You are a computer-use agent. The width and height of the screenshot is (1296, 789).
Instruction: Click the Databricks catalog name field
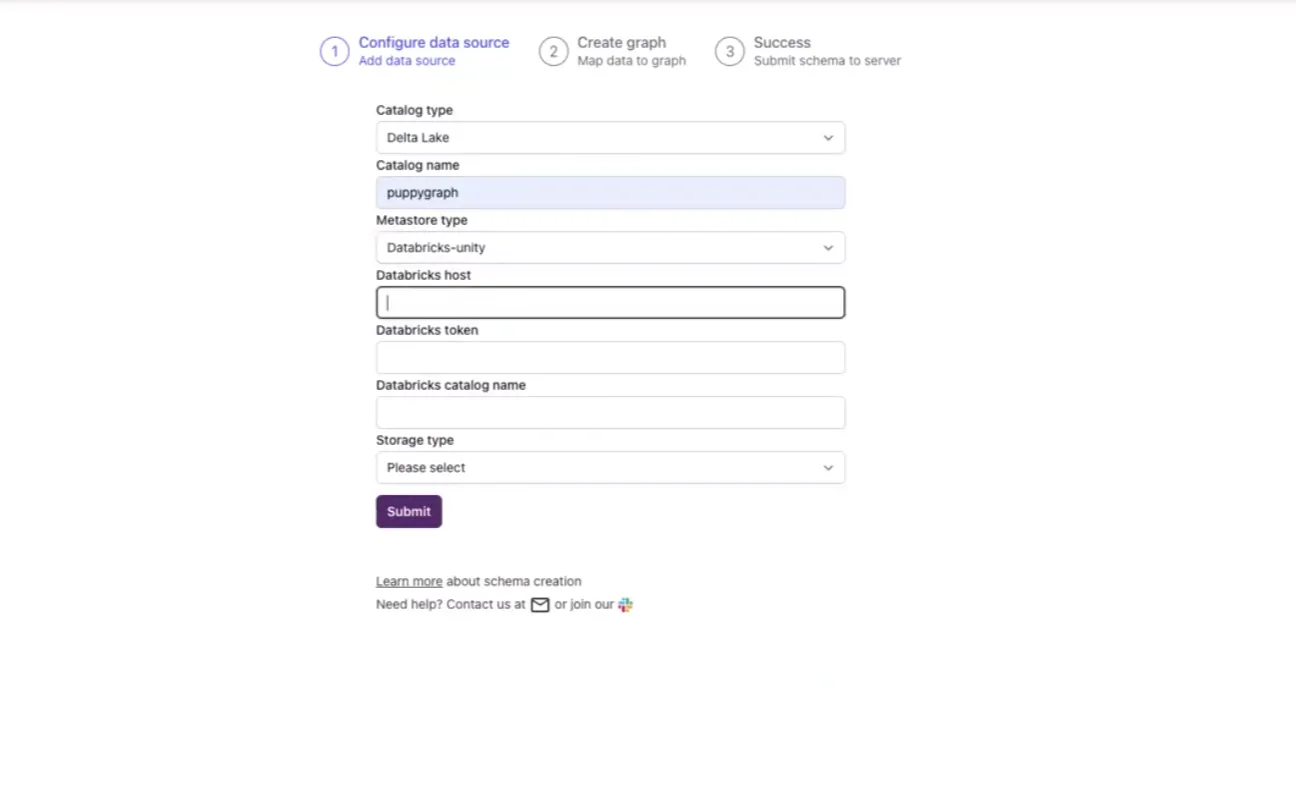(610, 412)
